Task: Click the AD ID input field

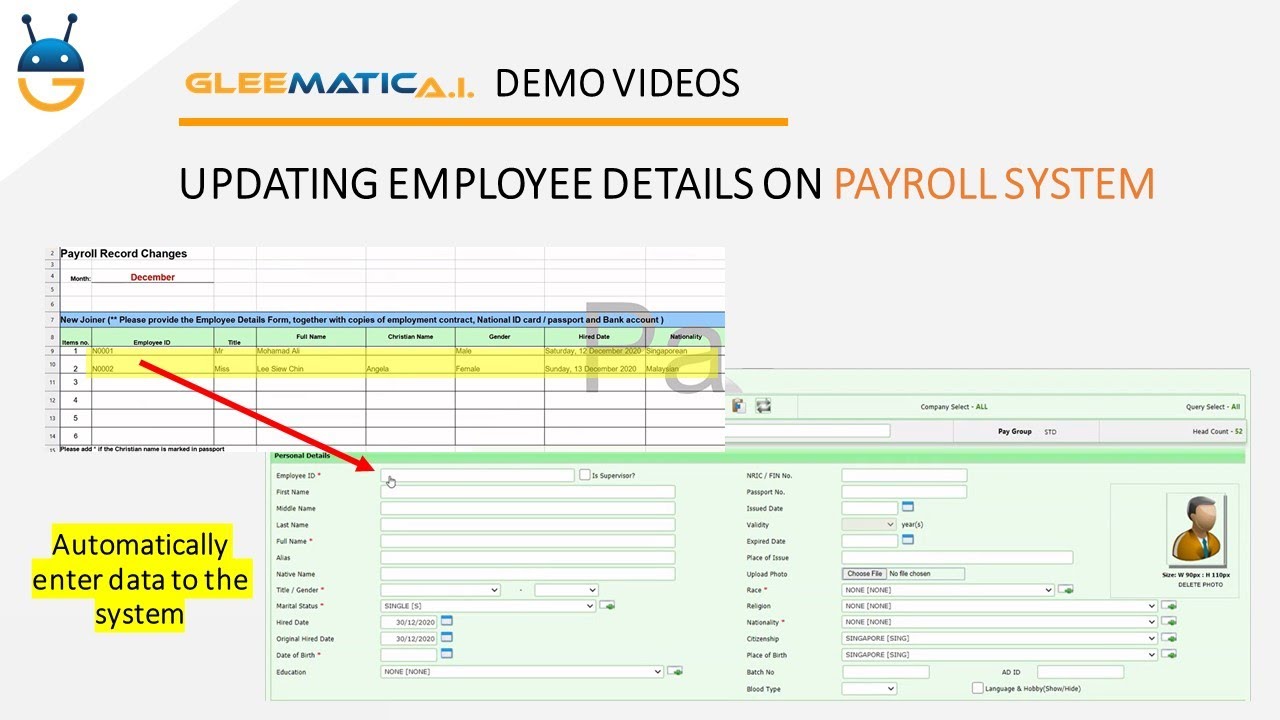Action: point(1081,672)
